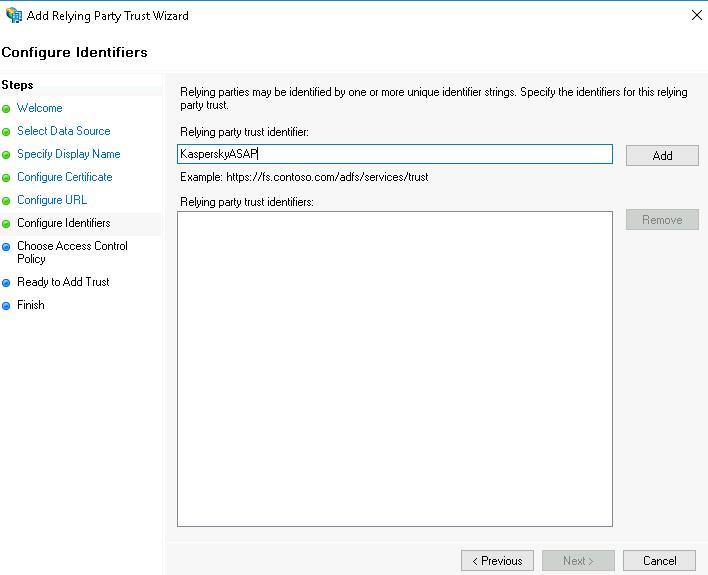The width and height of the screenshot is (708, 575).
Task: Open the Specify Display Name step link
Action: 68,154
